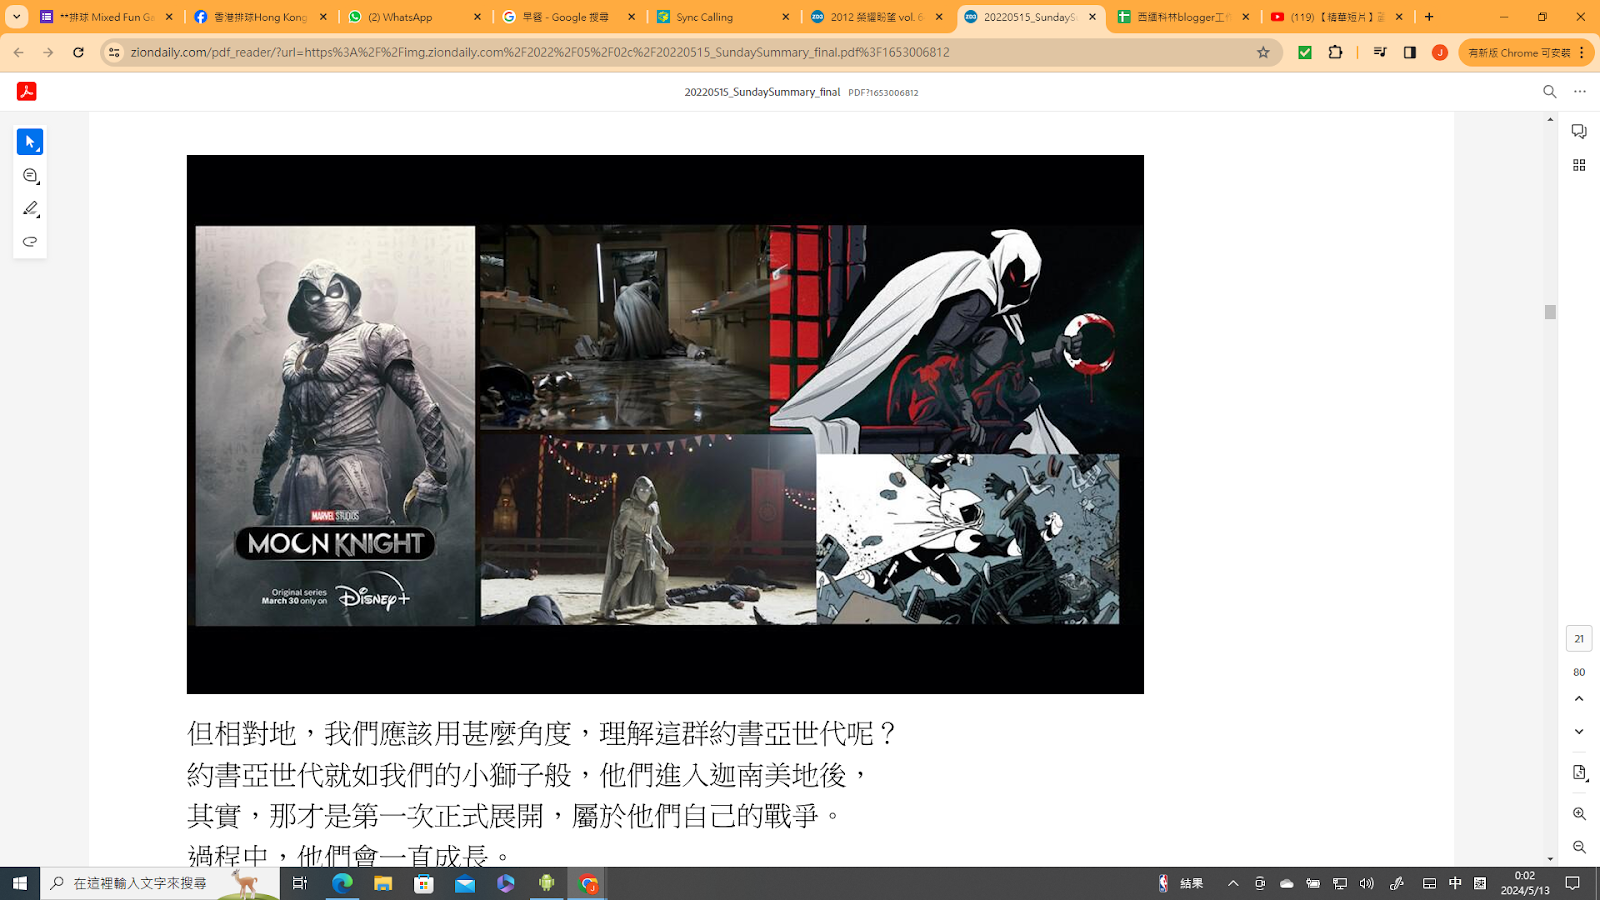Image resolution: width=1600 pixels, height=900 pixels.
Task: Open the comments panel icon
Action: [1579, 132]
